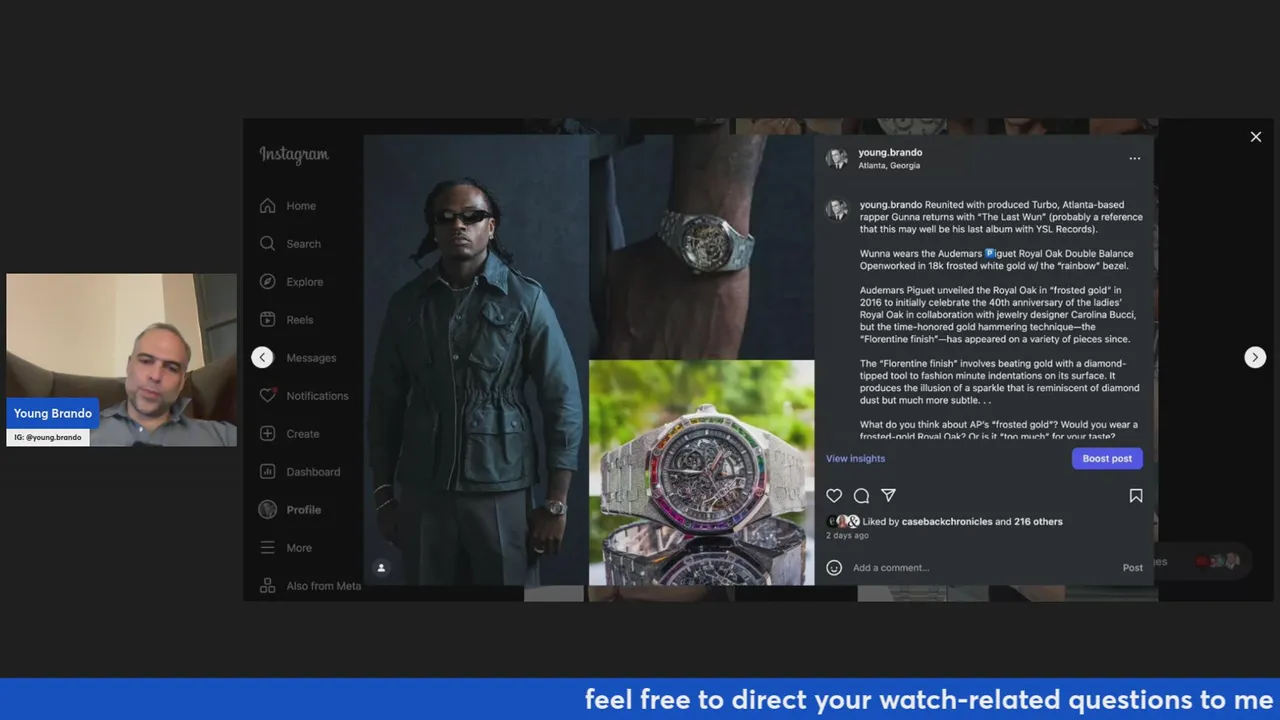Screen dimensions: 1280x720
Task: Select Reels menu label
Action: coord(300,320)
